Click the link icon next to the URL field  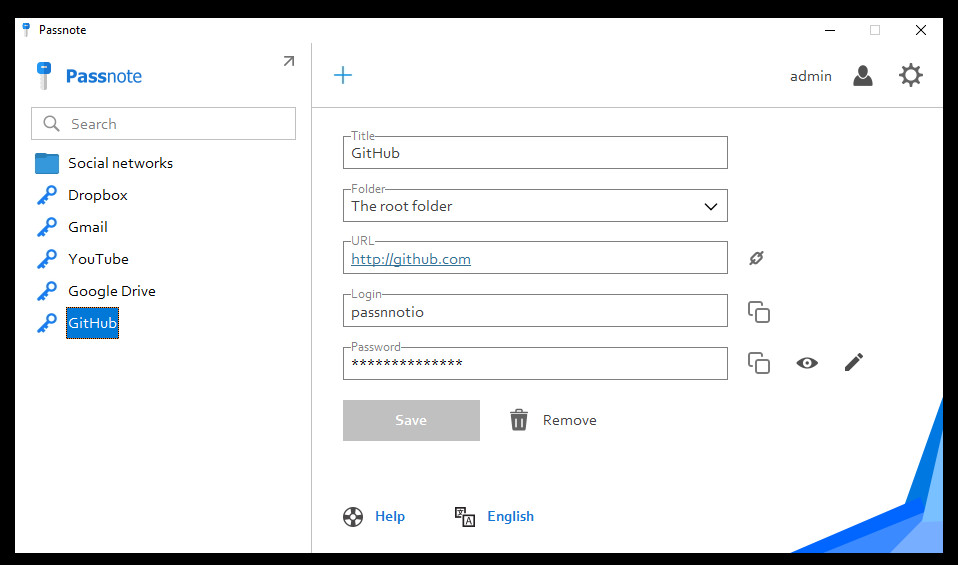click(x=756, y=258)
